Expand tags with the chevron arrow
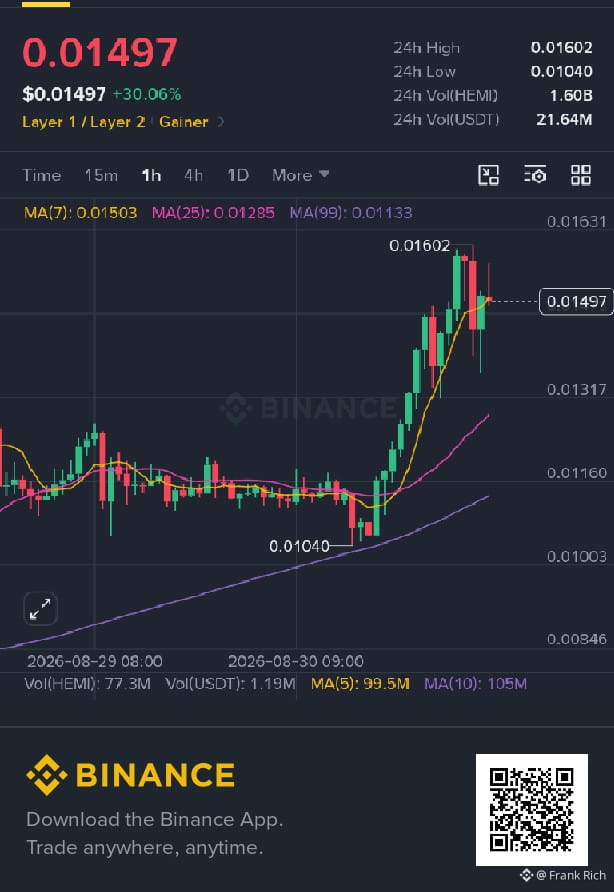Image resolution: width=614 pixels, height=892 pixels. pyautogui.click(x=221, y=122)
